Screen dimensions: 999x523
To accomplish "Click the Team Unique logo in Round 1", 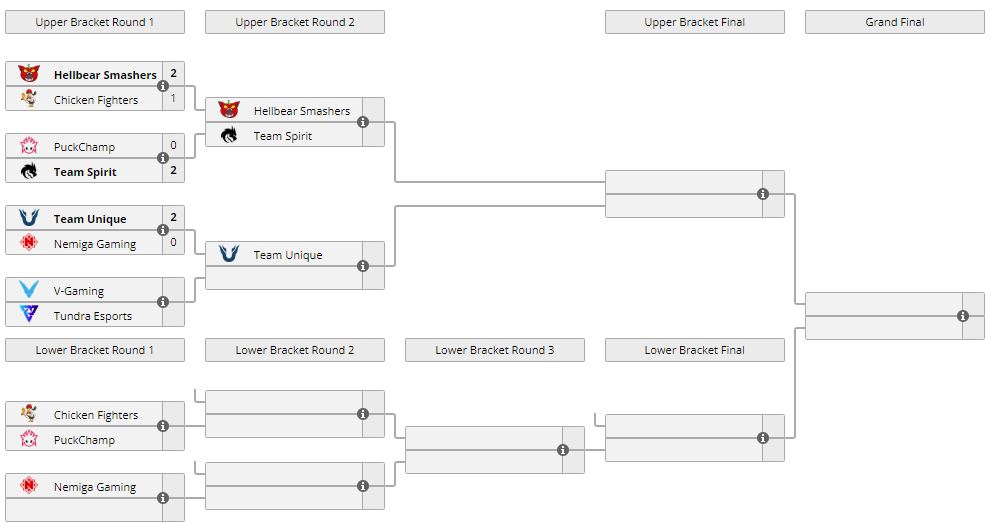I will pos(29,218).
